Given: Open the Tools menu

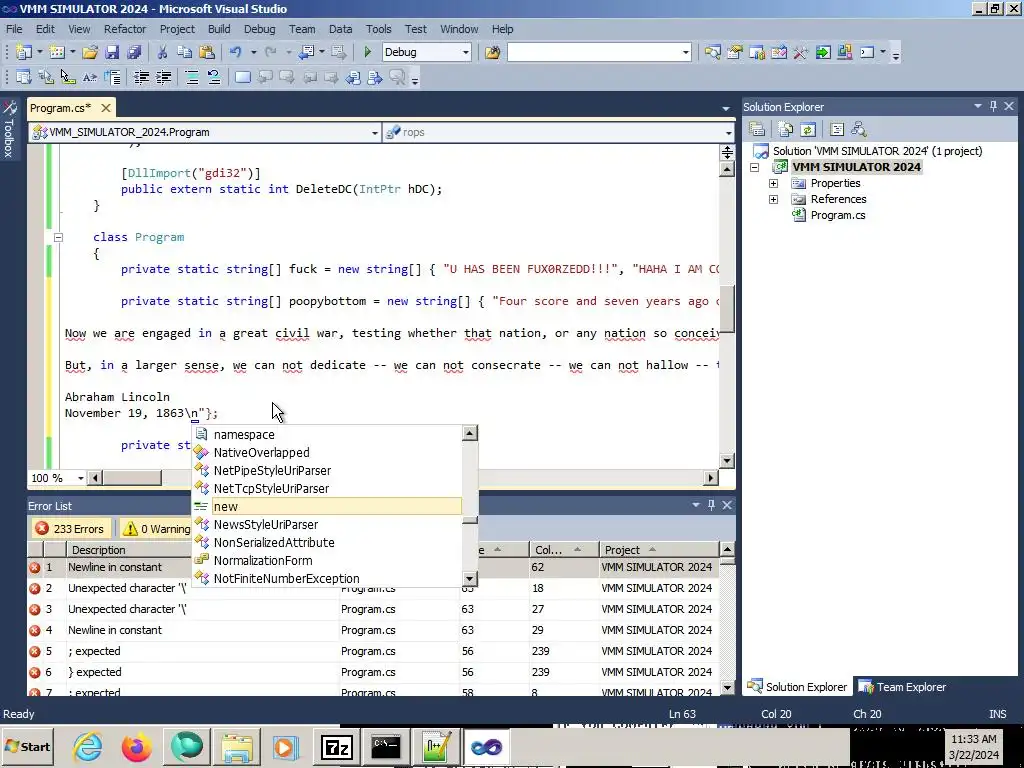Looking at the screenshot, I should pos(378,29).
